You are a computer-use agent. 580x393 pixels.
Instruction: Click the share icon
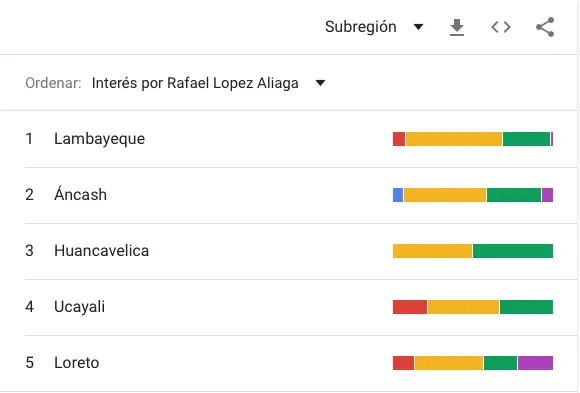pyautogui.click(x=545, y=27)
